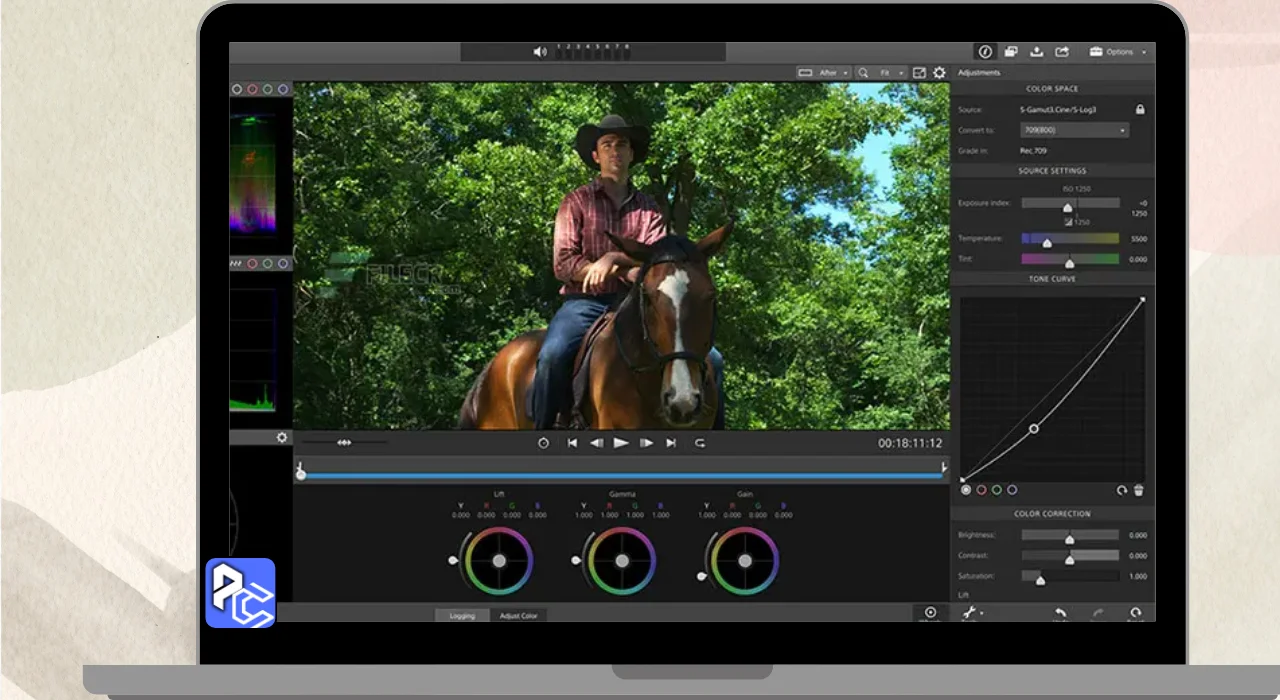Expand the Options menu
This screenshot has width=1280, height=700.
point(1119,52)
